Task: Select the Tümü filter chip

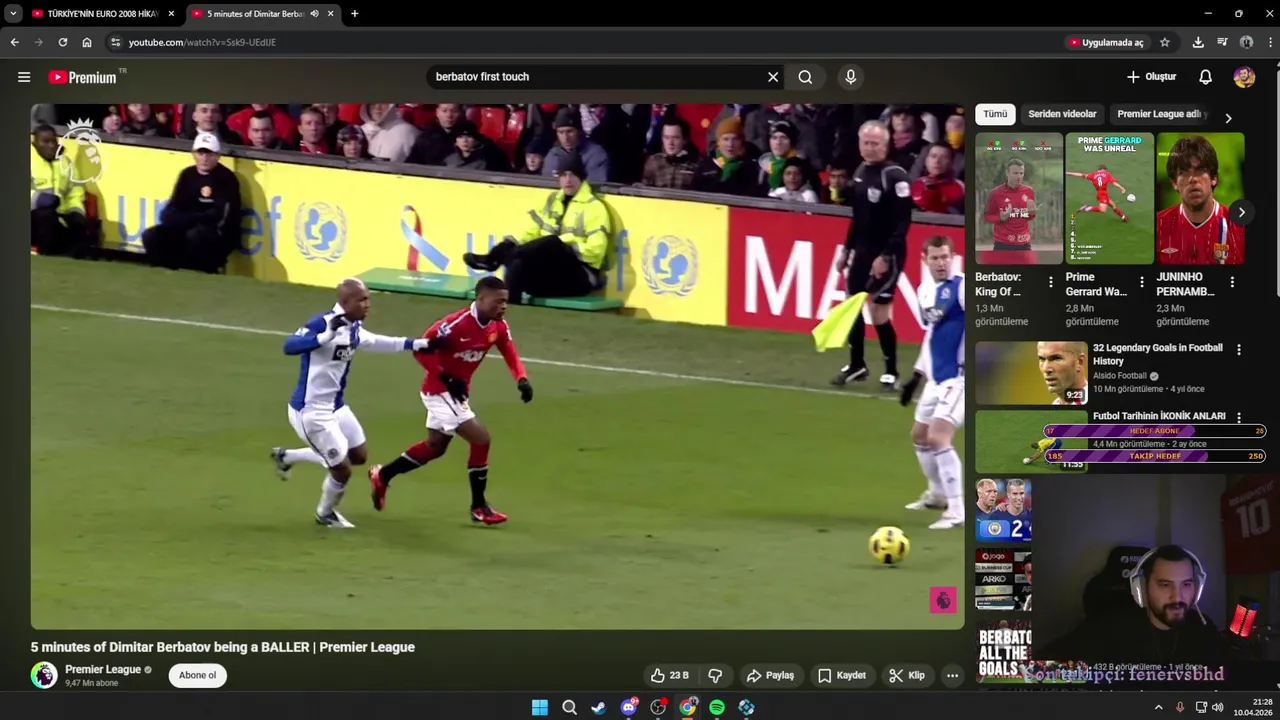Action: pyautogui.click(x=995, y=114)
